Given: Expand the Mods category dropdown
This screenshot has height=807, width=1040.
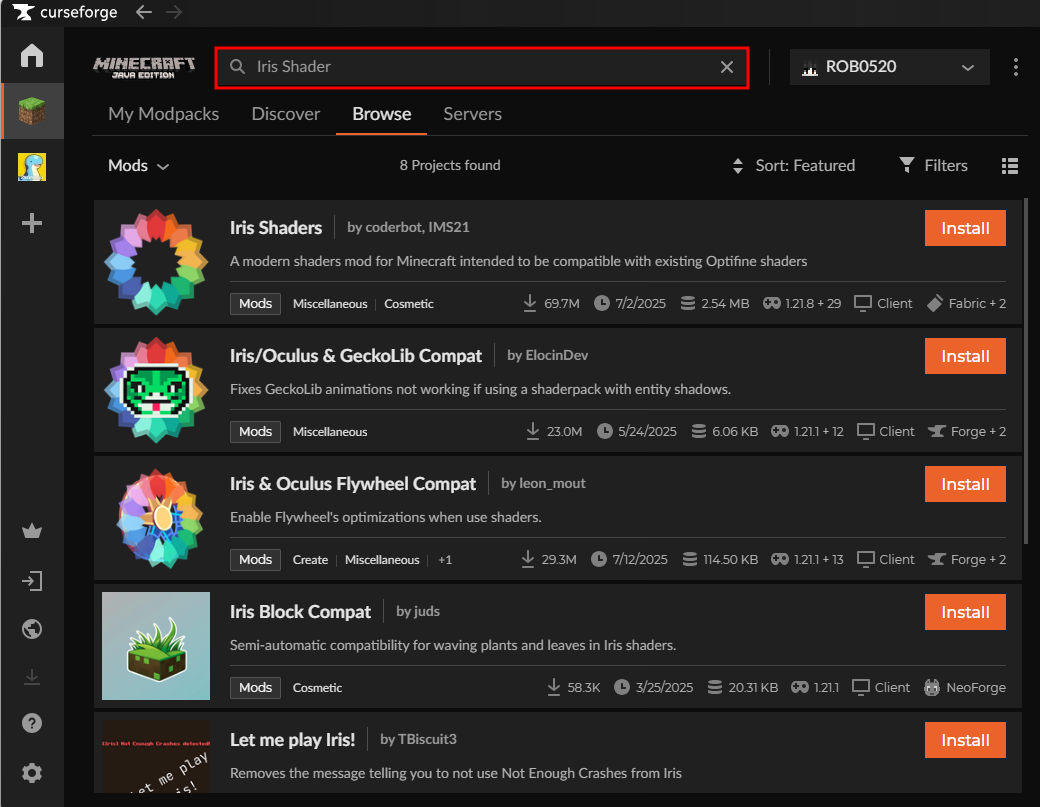Looking at the screenshot, I should (139, 166).
